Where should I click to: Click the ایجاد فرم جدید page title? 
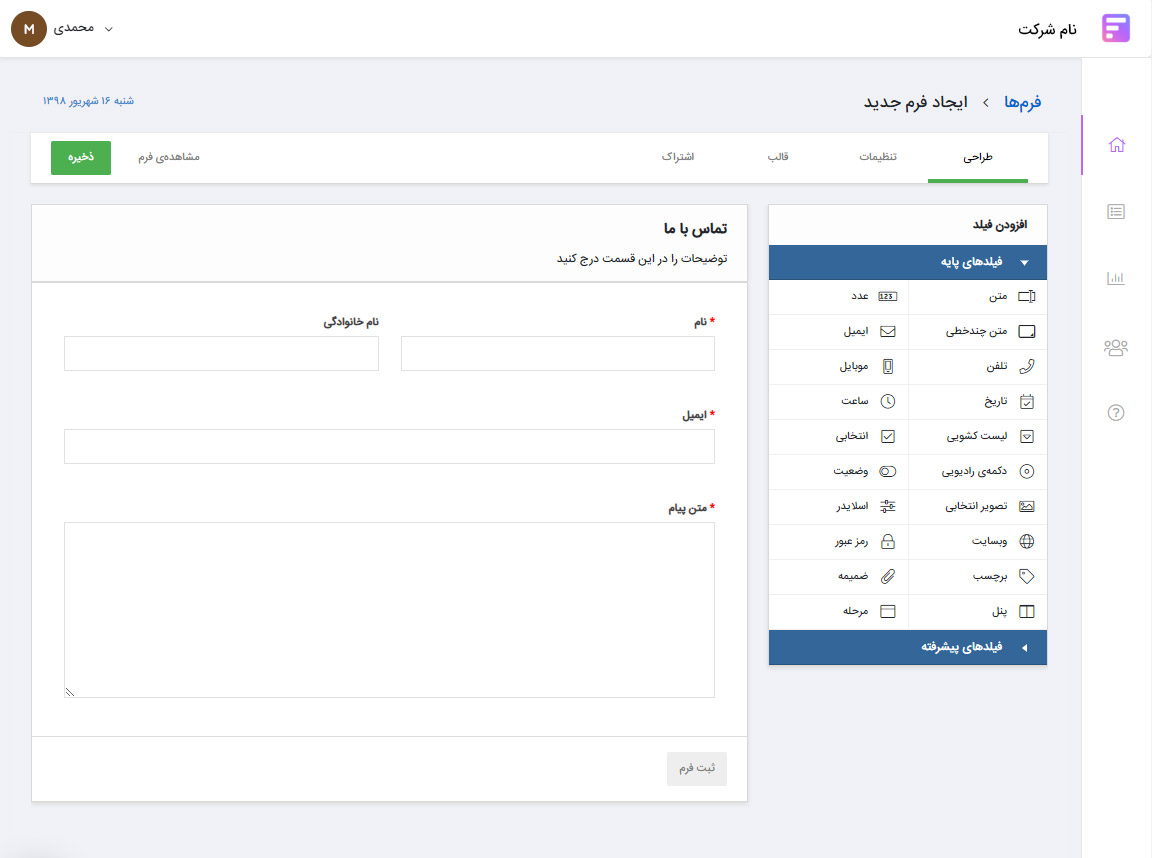[915, 102]
